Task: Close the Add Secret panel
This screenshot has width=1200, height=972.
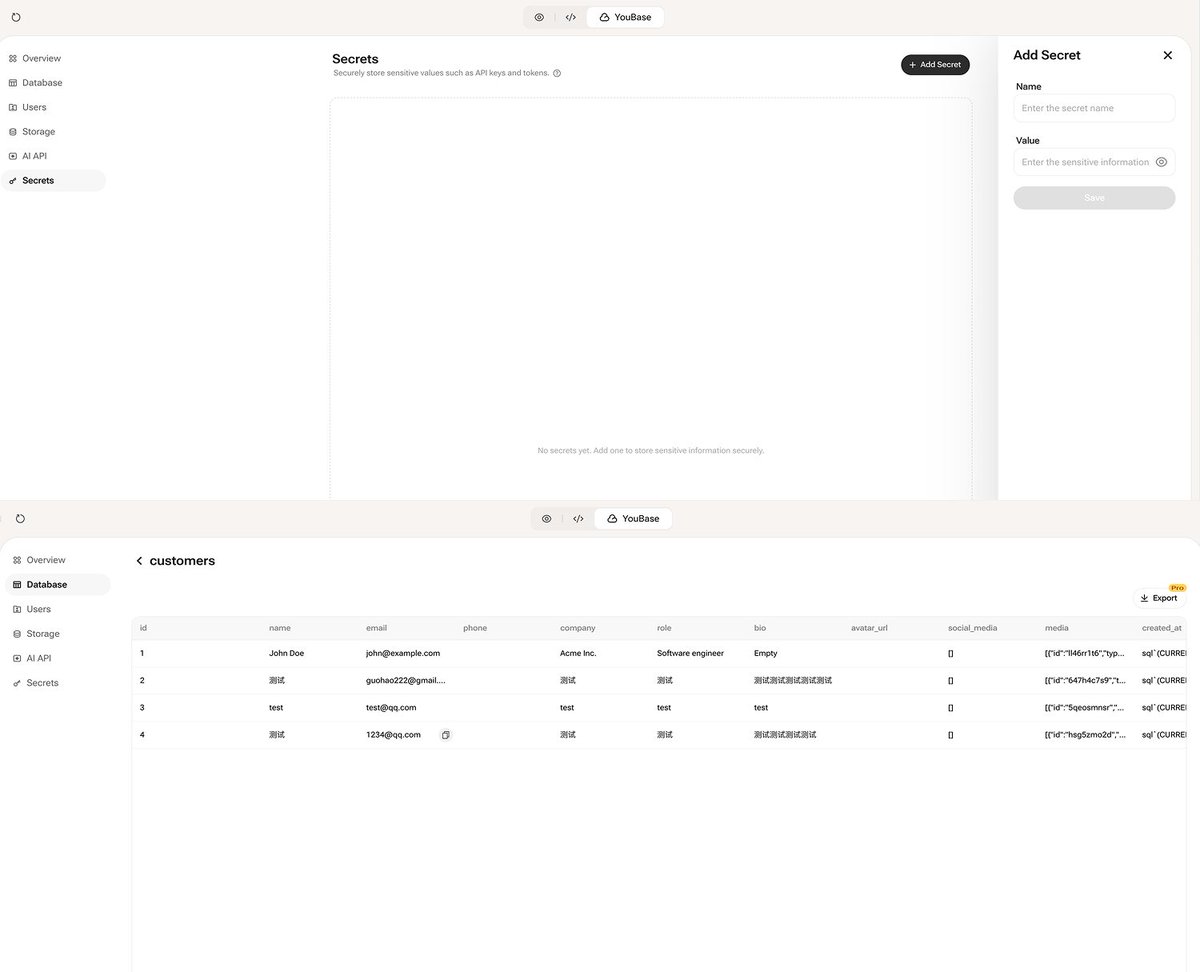Action: tap(1167, 55)
